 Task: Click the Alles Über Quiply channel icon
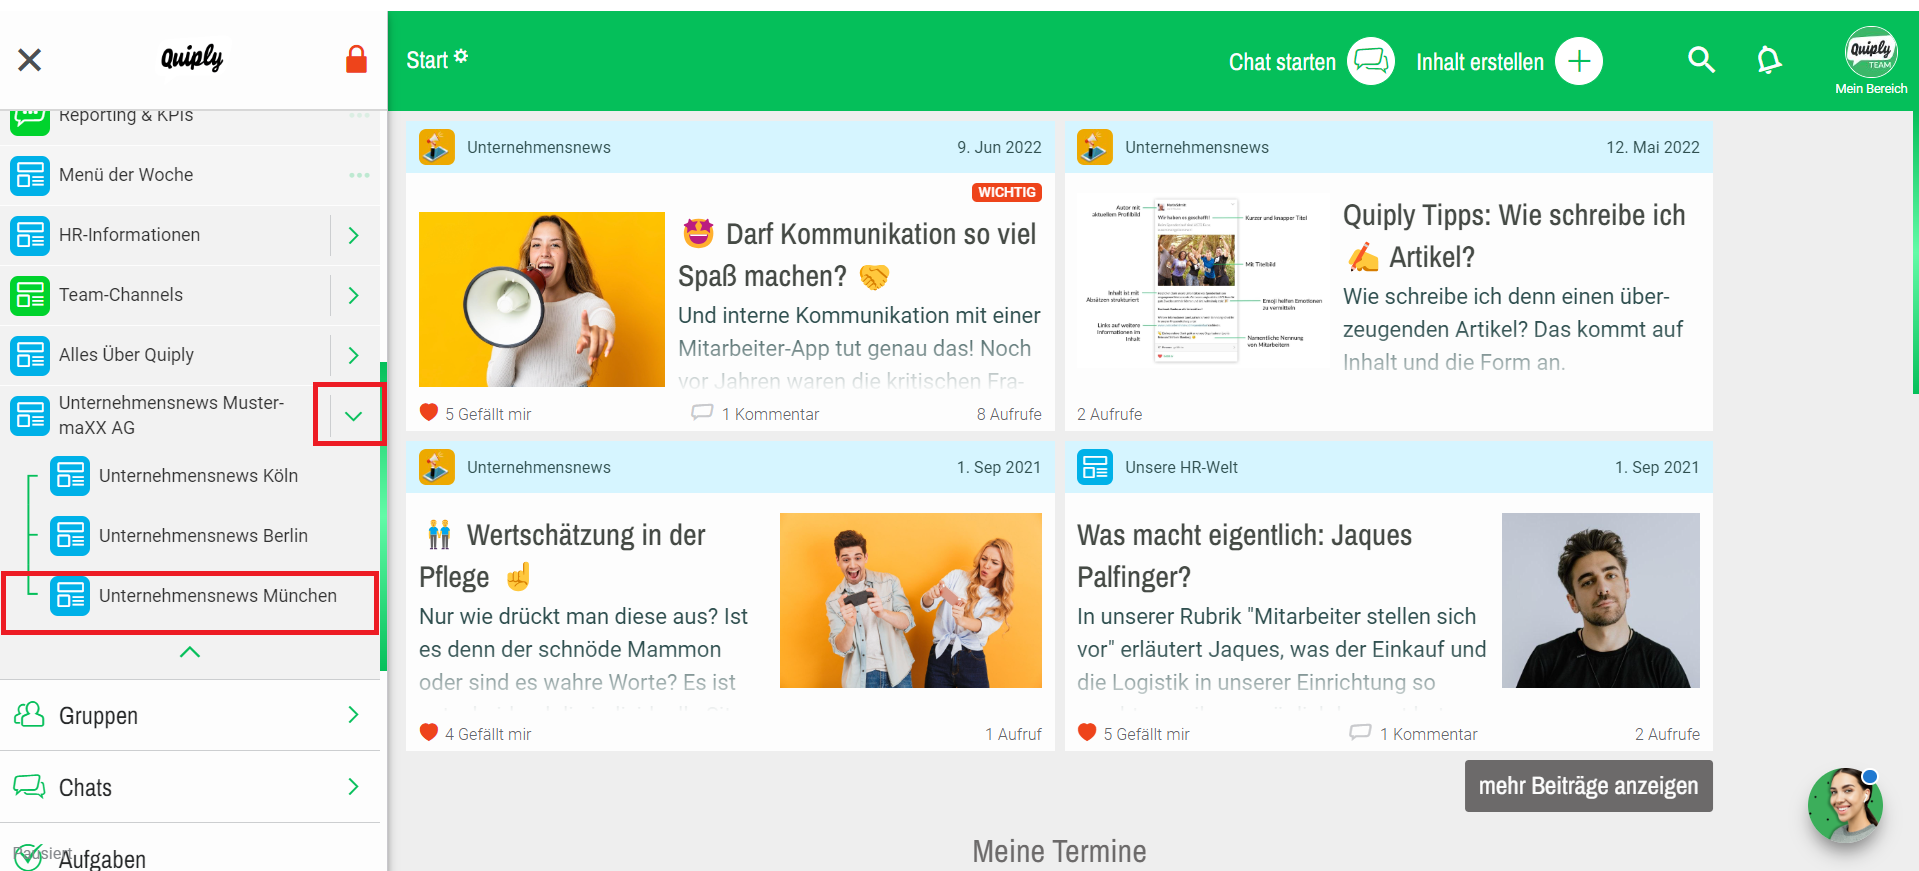(30, 355)
